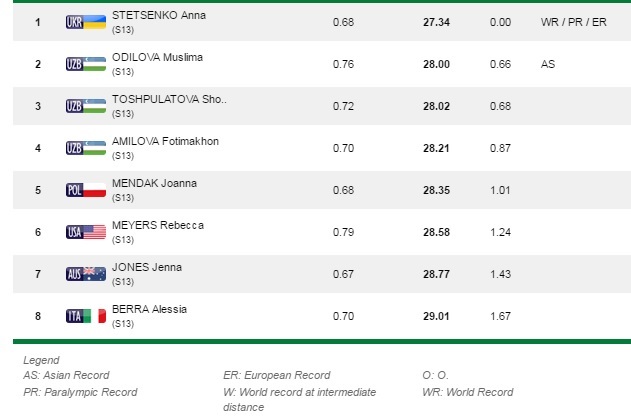
Task: Click the Uzbekistan flag next to Odilova Muslima
Action: click(85, 63)
